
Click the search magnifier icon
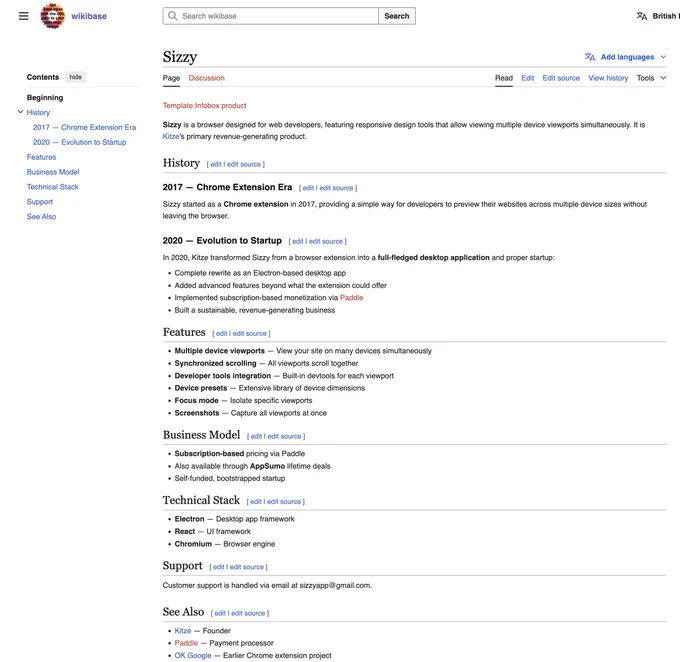point(173,16)
